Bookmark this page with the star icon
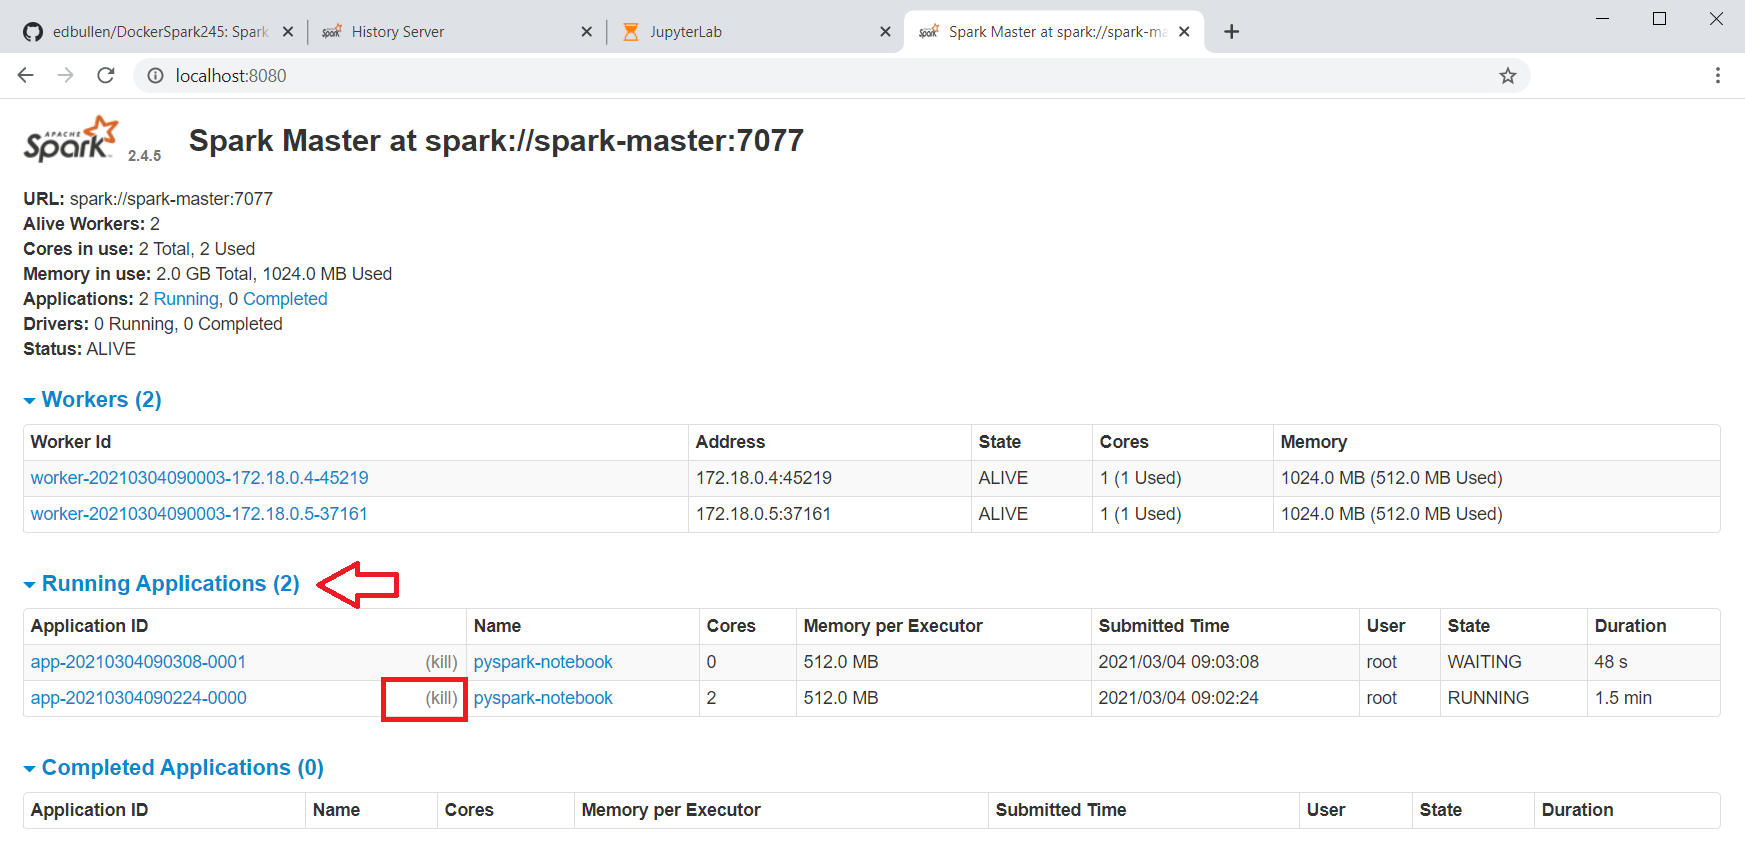This screenshot has width=1745, height=861. tap(1508, 75)
